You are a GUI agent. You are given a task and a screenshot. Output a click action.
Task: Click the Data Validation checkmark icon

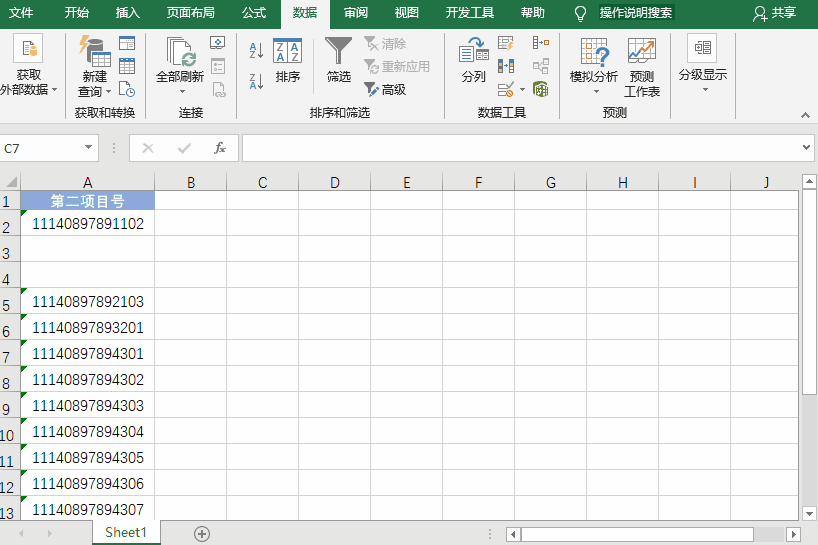pos(506,90)
